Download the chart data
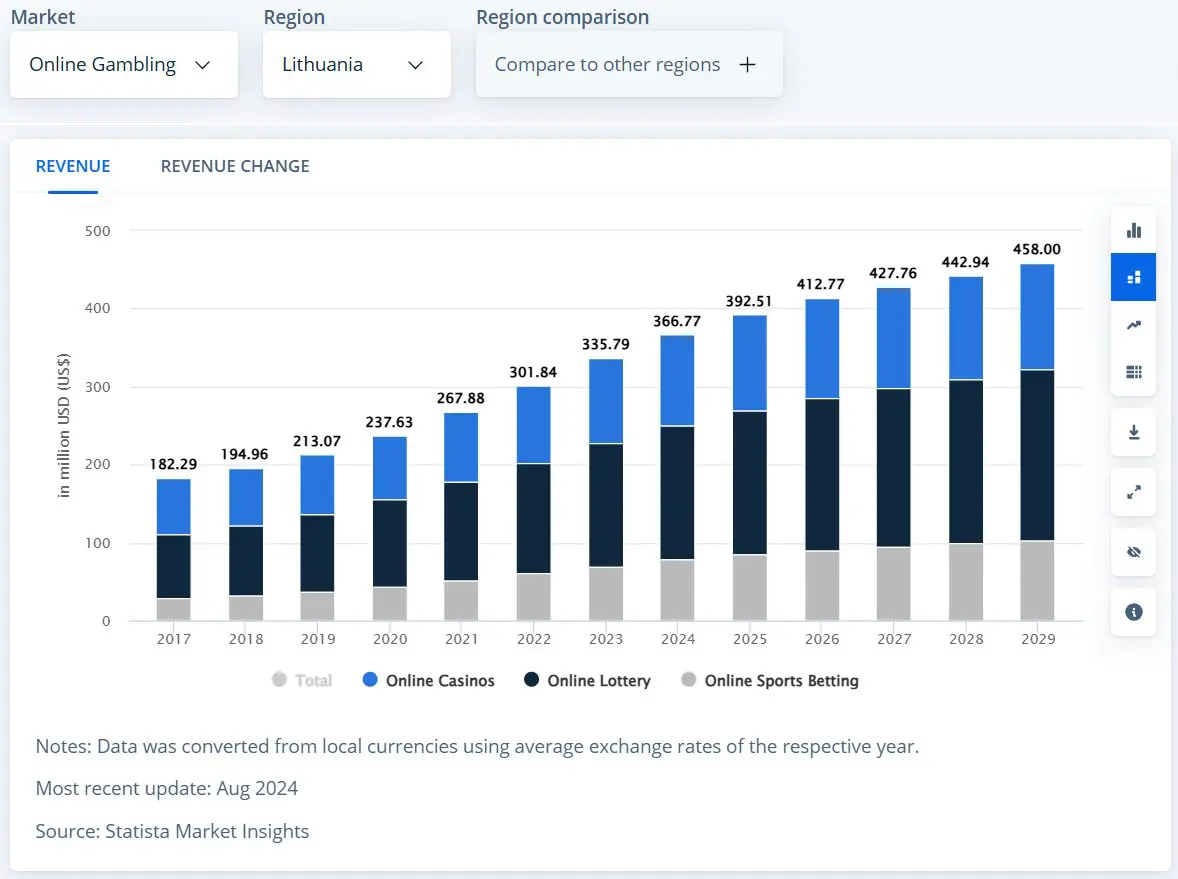Image resolution: width=1178 pixels, height=879 pixels. pos(1133,432)
